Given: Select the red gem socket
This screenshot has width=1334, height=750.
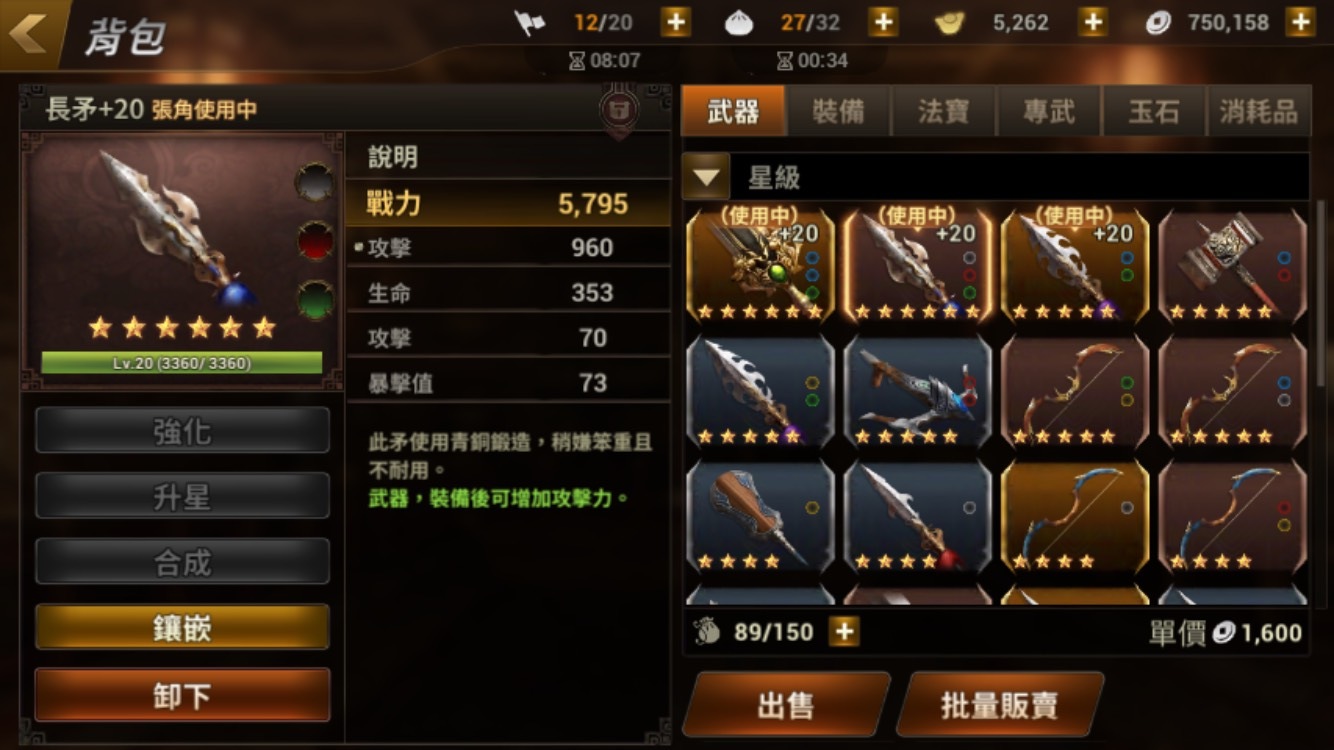Looking at the screenshot, I should (x=314, y=241).
